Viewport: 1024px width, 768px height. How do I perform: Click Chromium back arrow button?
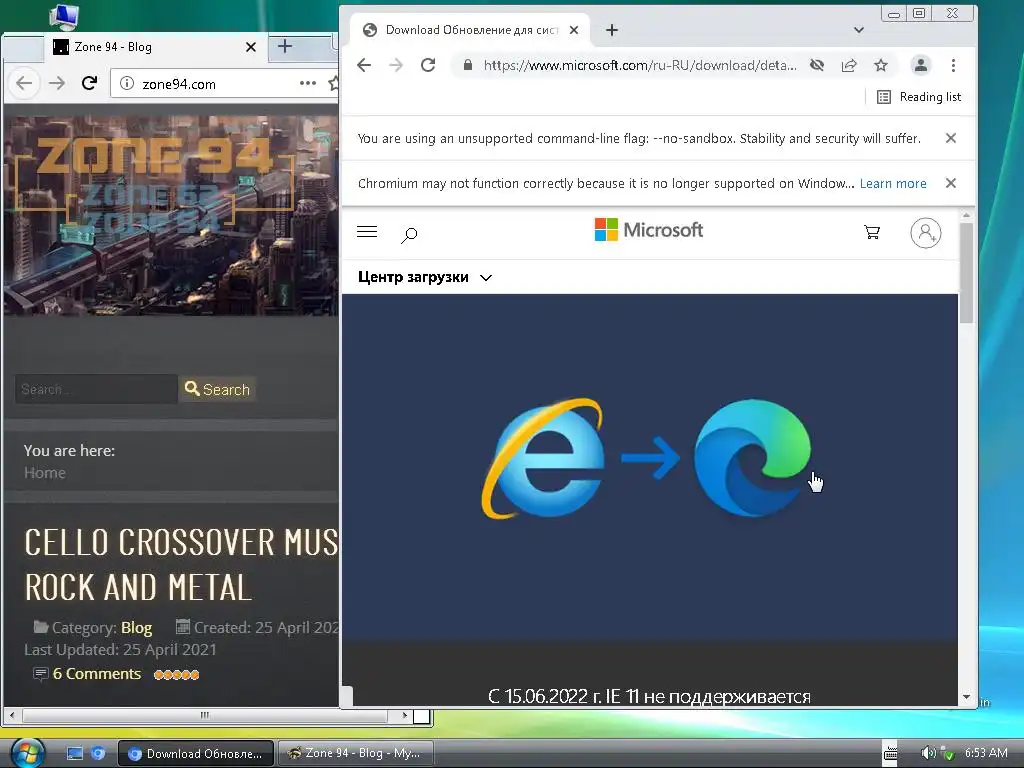pyautogui.click(x=364, y=65)
